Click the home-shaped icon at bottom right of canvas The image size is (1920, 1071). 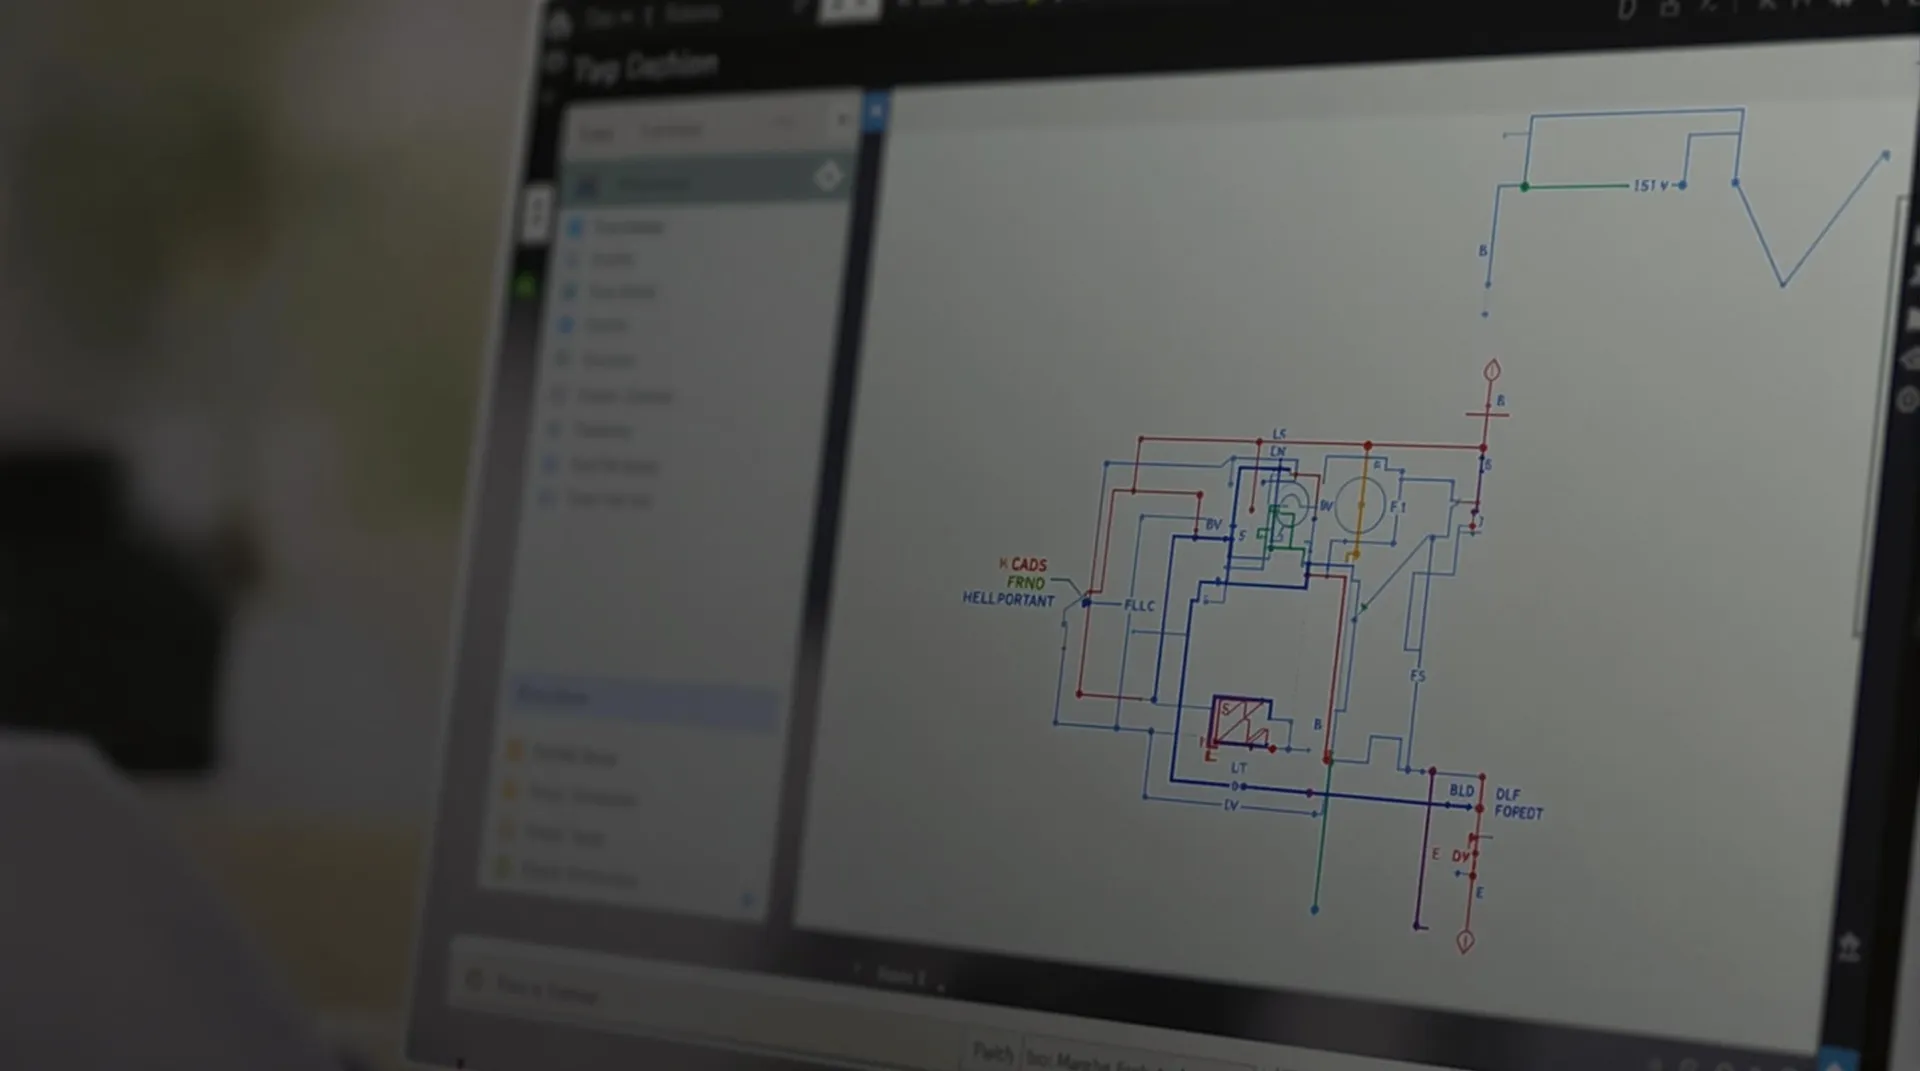[x=1848, y=946]
